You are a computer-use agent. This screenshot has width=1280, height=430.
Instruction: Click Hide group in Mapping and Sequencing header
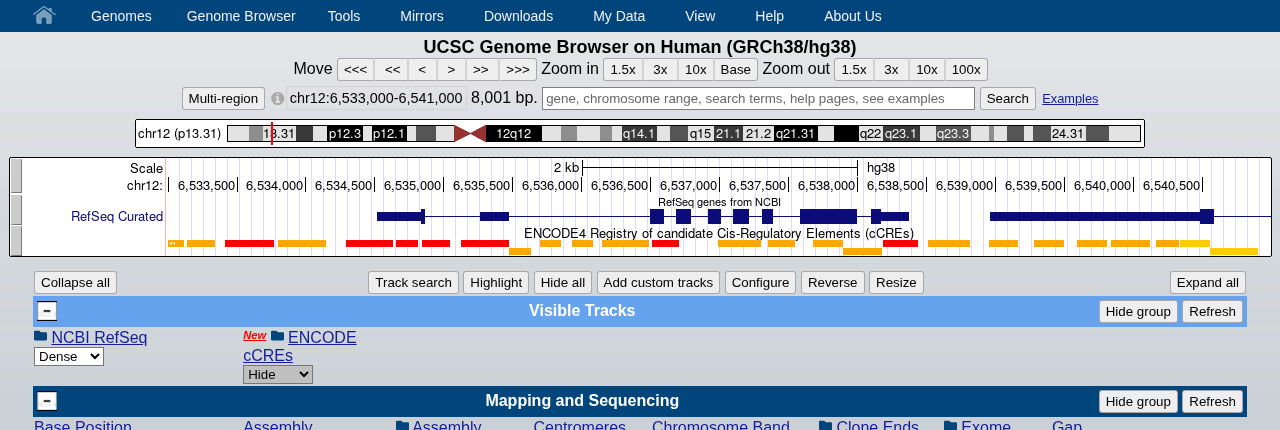[x=1138, y=401]
